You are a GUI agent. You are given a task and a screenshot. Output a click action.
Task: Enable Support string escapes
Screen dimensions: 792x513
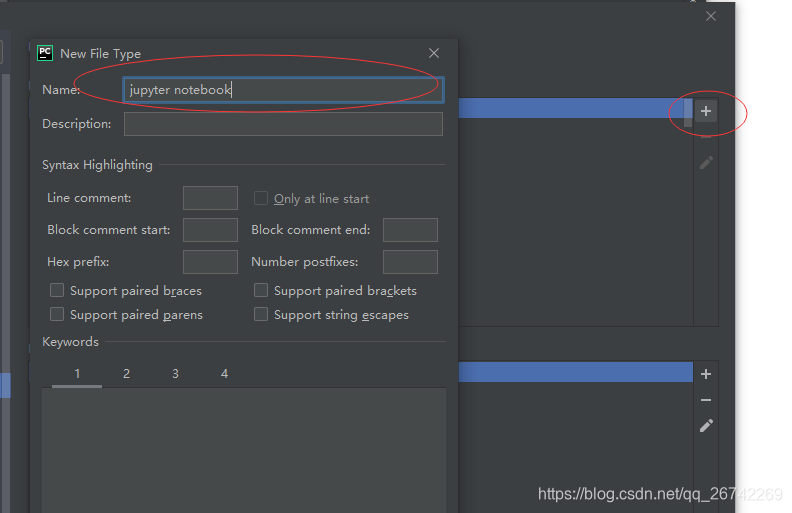point(261,315)
